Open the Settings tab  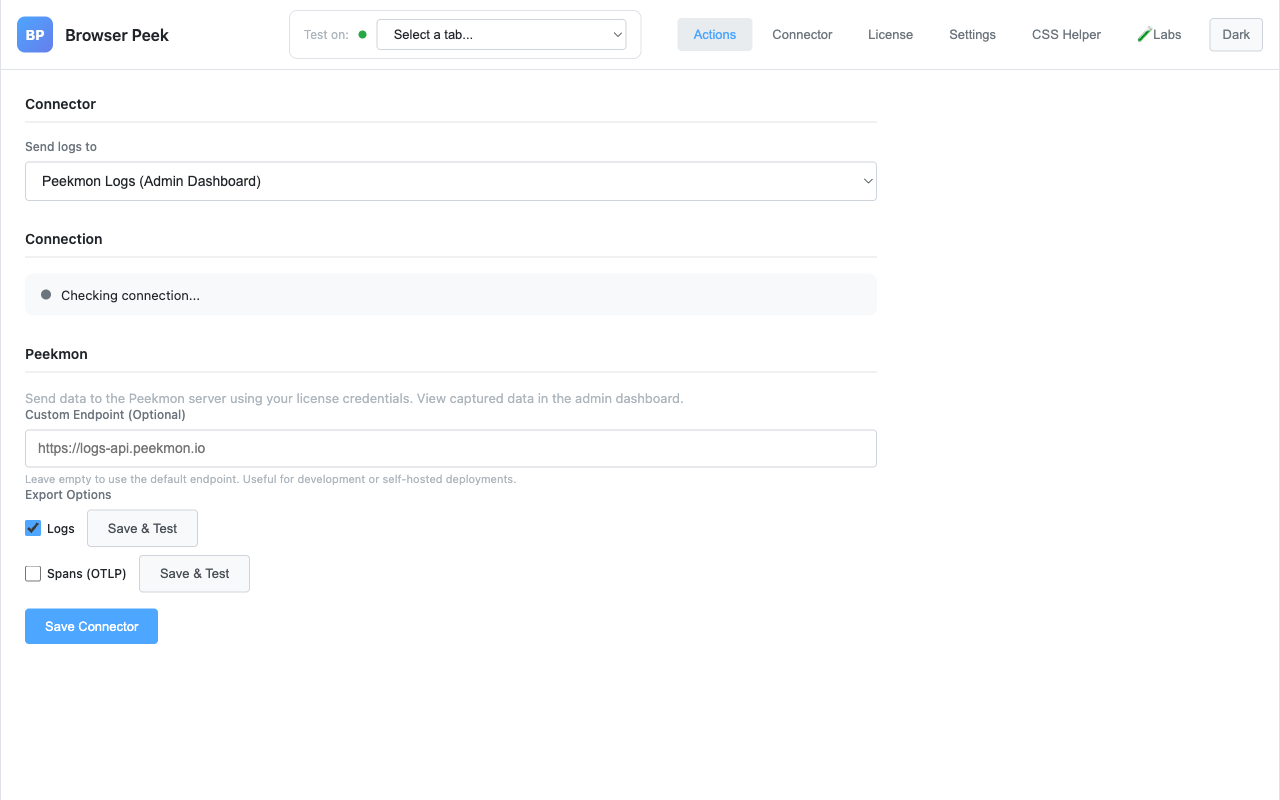pos(972,35)
